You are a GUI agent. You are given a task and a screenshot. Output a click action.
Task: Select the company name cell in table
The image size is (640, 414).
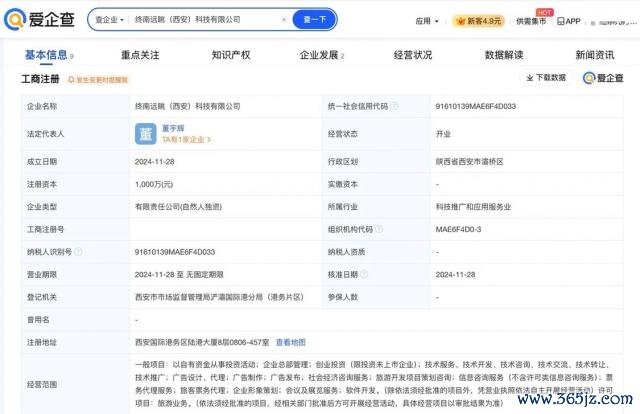[x=187, y=106]
